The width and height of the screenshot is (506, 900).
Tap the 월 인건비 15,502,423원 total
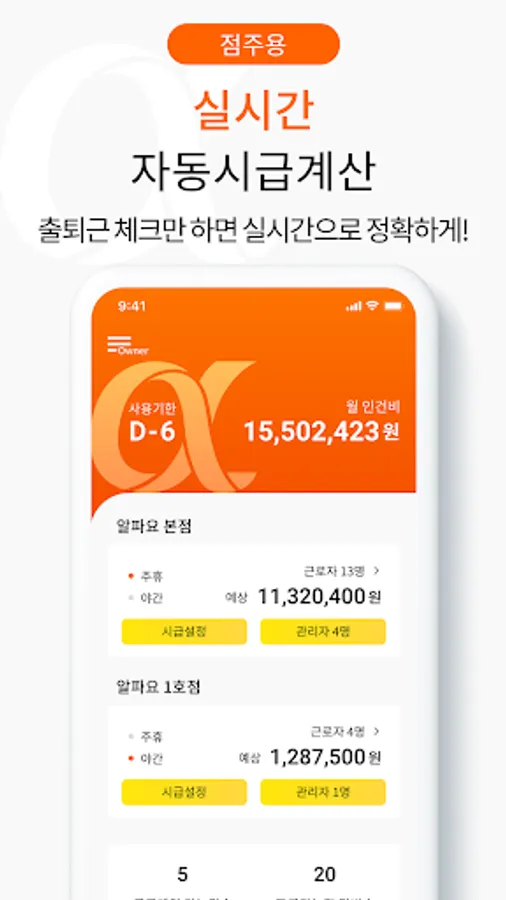[321, 424]
